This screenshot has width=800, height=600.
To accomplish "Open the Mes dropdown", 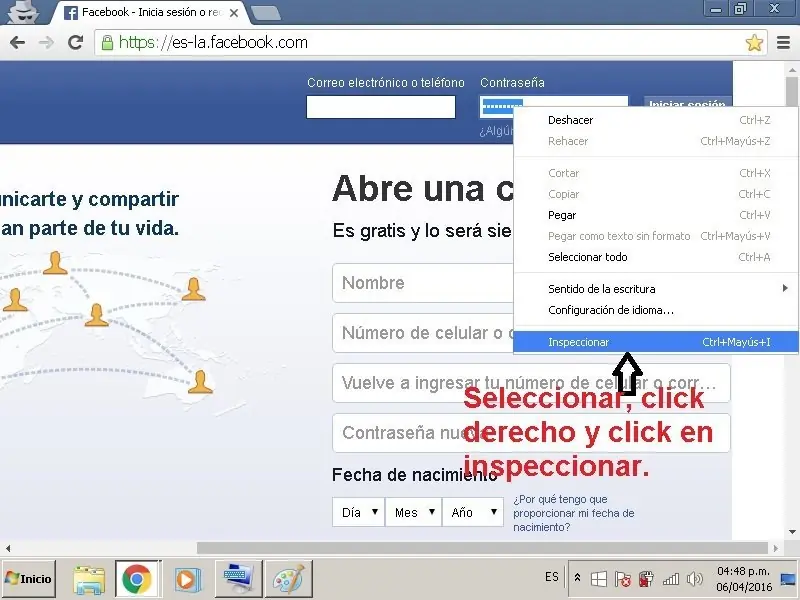I will tap(413, 512).
